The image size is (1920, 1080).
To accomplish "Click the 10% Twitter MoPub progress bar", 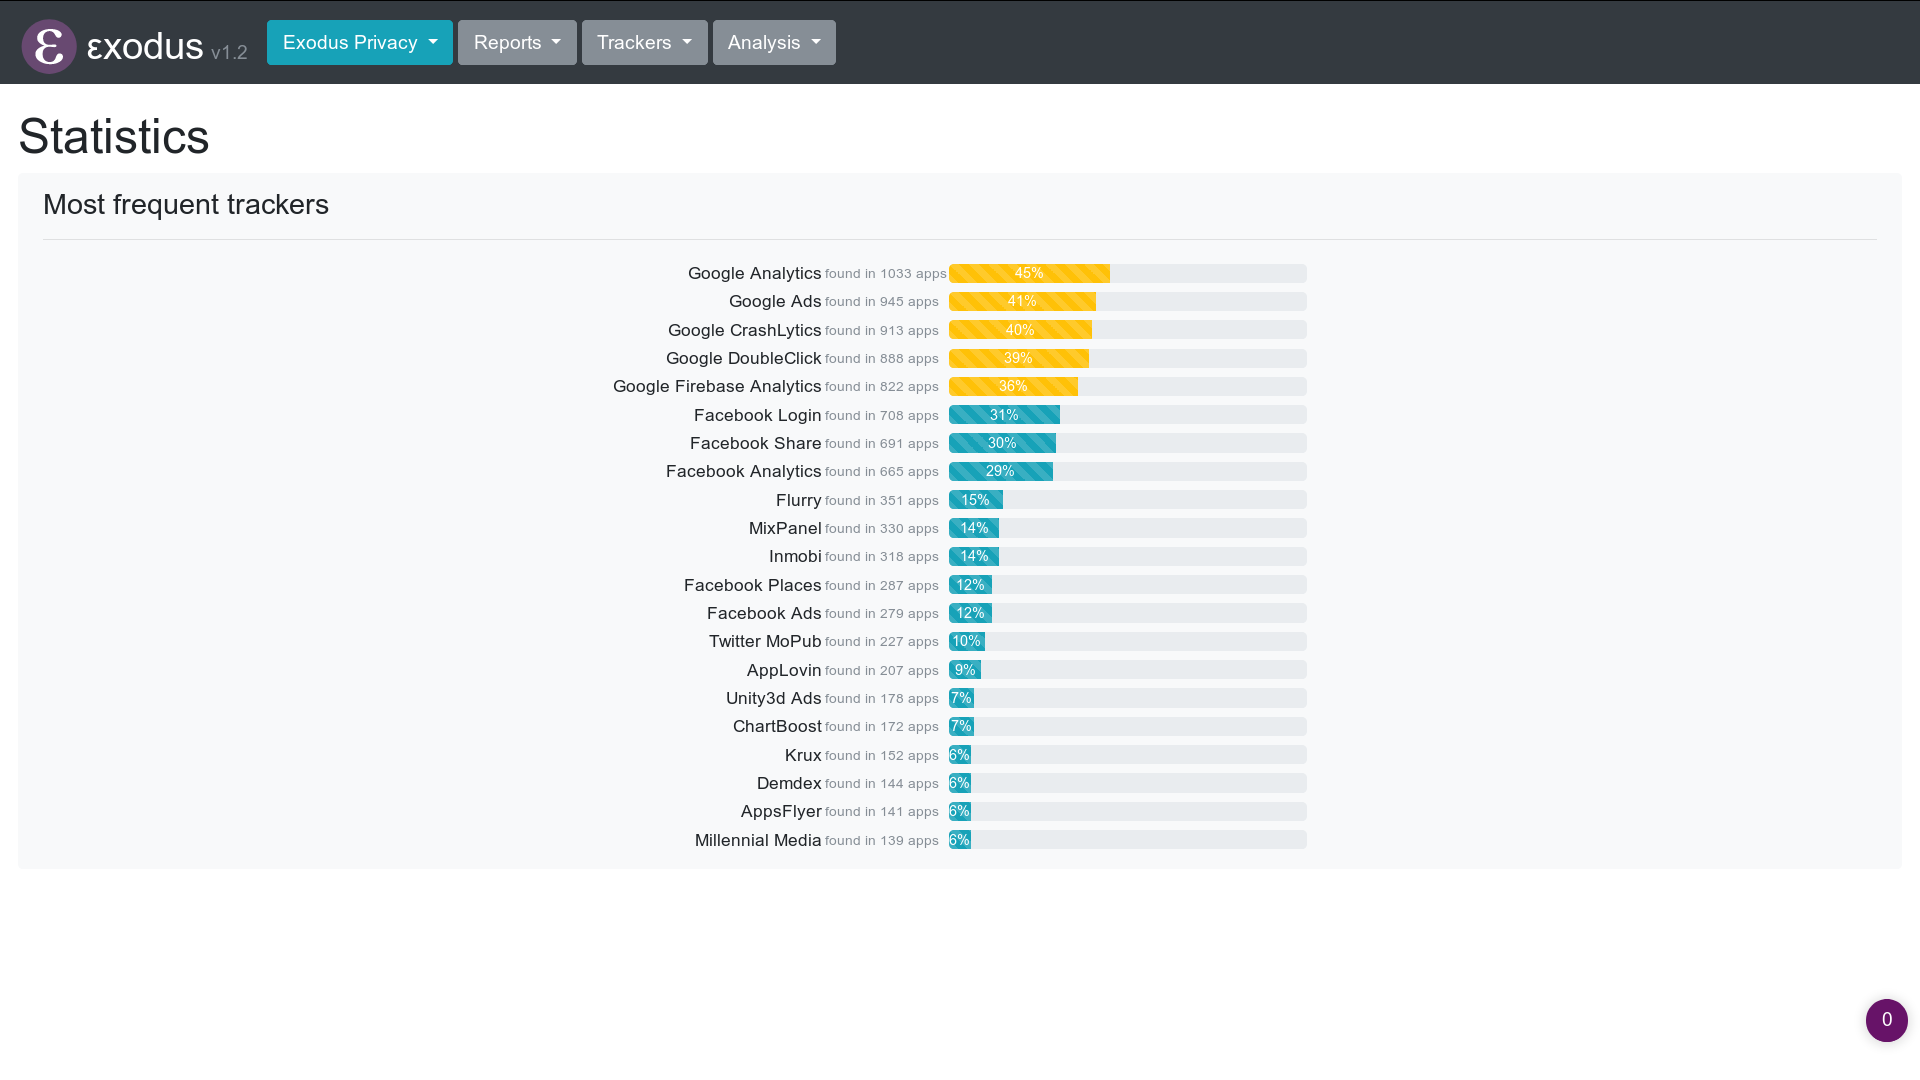I will point(966,641).
